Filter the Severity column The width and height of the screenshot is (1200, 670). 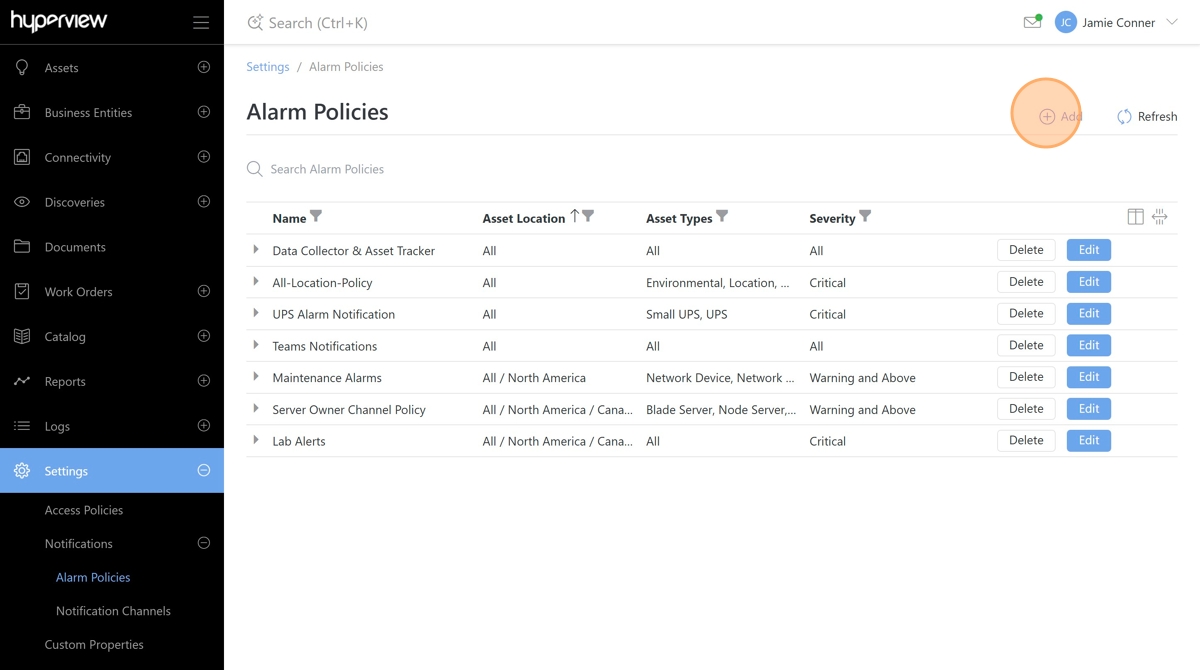[x=865, y=217]
